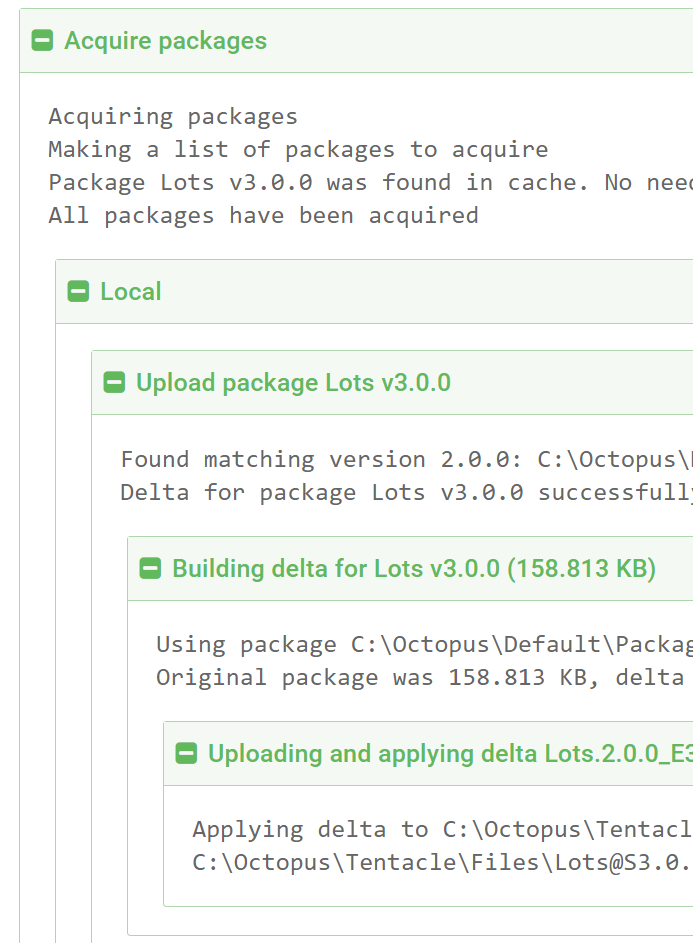Select 'Delta for package Lots v3.0.0' line
This screenshot has height=943, width=693.
(407, 493)
